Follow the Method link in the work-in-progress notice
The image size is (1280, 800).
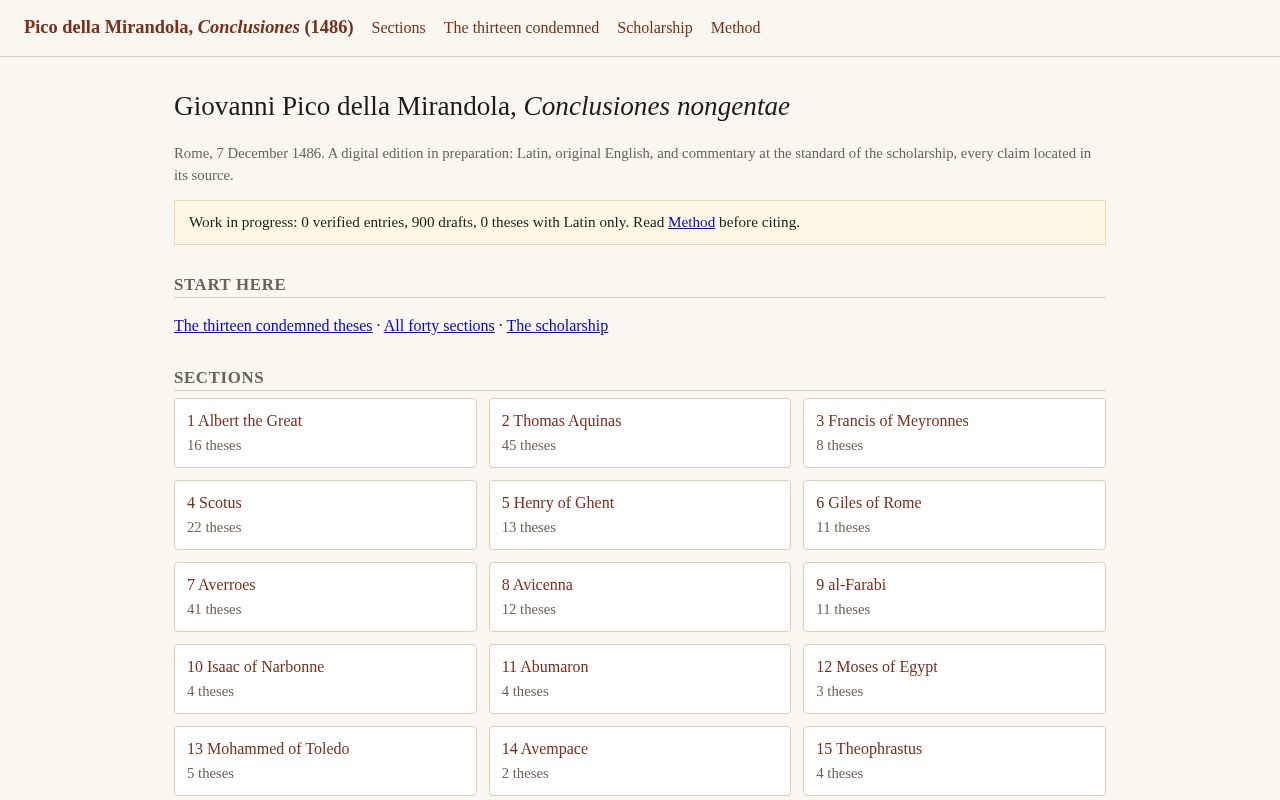click(x=691, y=222)
